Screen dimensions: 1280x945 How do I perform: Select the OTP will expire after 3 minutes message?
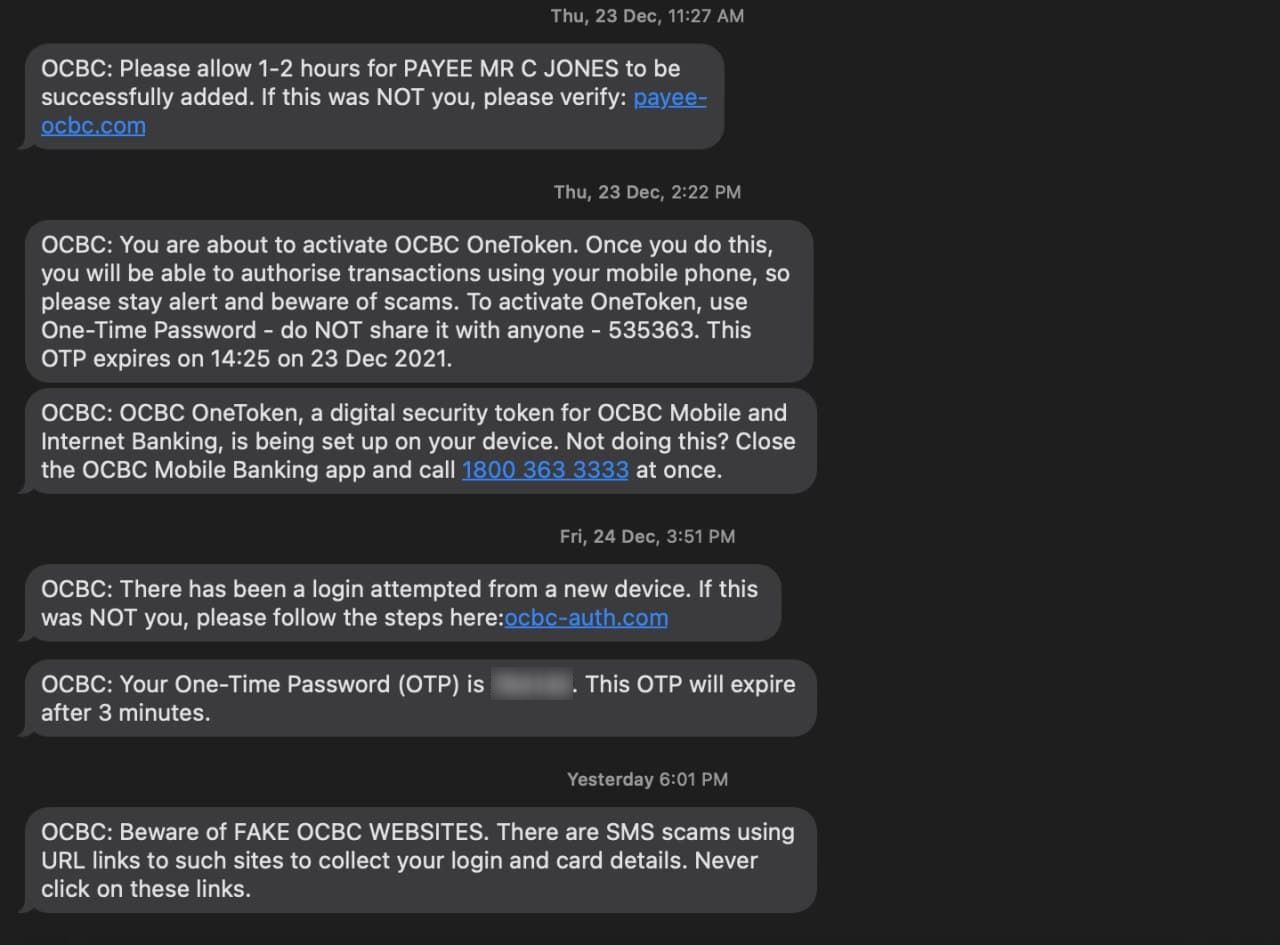click(418, 698)
